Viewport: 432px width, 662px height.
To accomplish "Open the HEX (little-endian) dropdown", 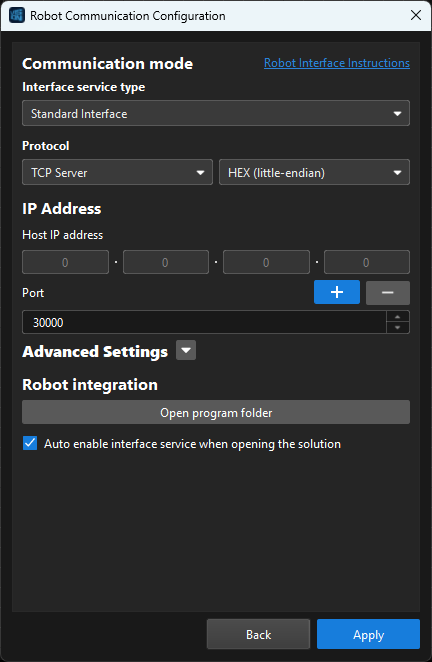I will (x=314, y=172).
